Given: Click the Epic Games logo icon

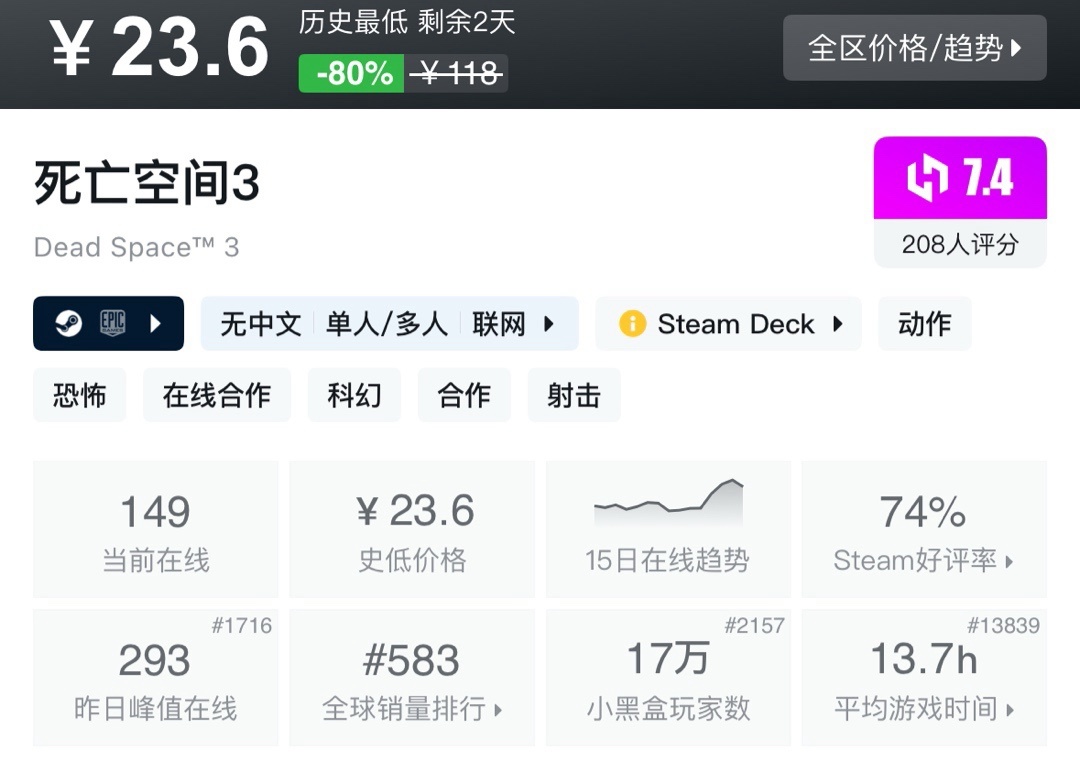Looking at the screenshot, I should coord(112,324).
